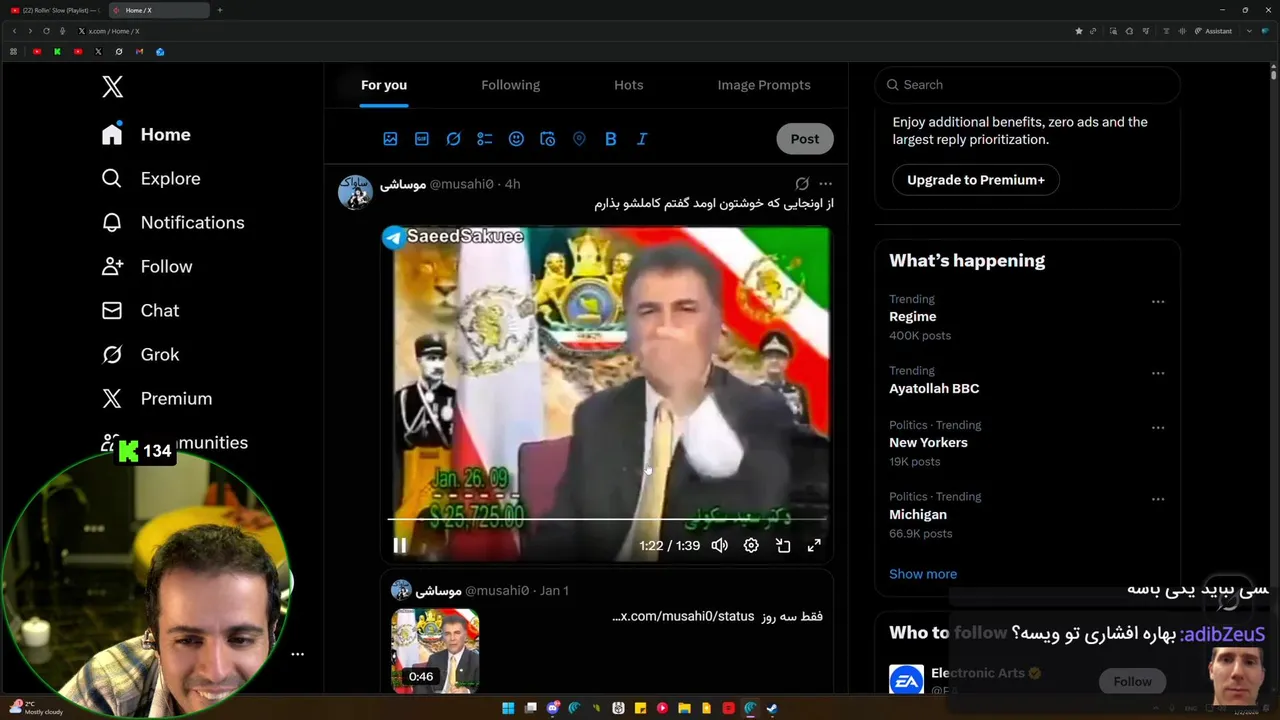
Task: Open File Explorer from taskbar
Action: tap(684, 708)
